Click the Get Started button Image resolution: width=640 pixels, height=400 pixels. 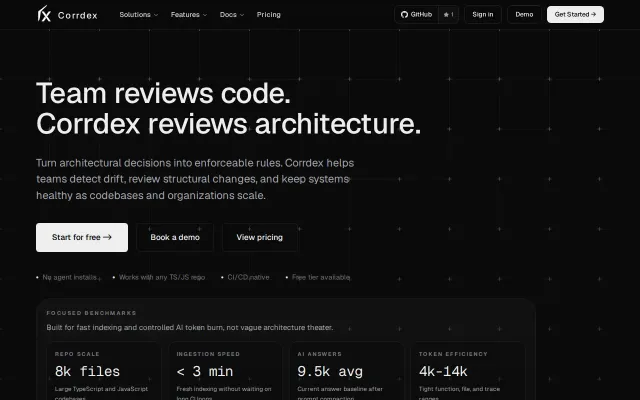pos(575,15)
